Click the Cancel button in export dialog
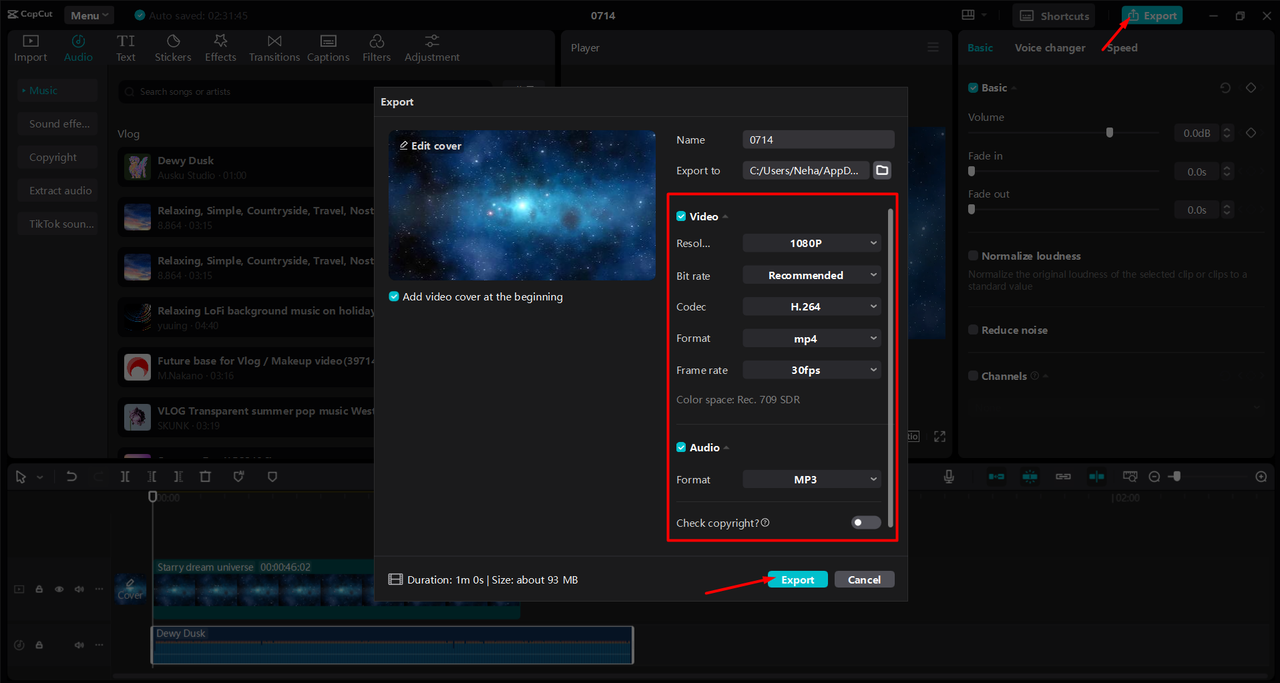The image size is (1280, 683). (x=864, y=580)
